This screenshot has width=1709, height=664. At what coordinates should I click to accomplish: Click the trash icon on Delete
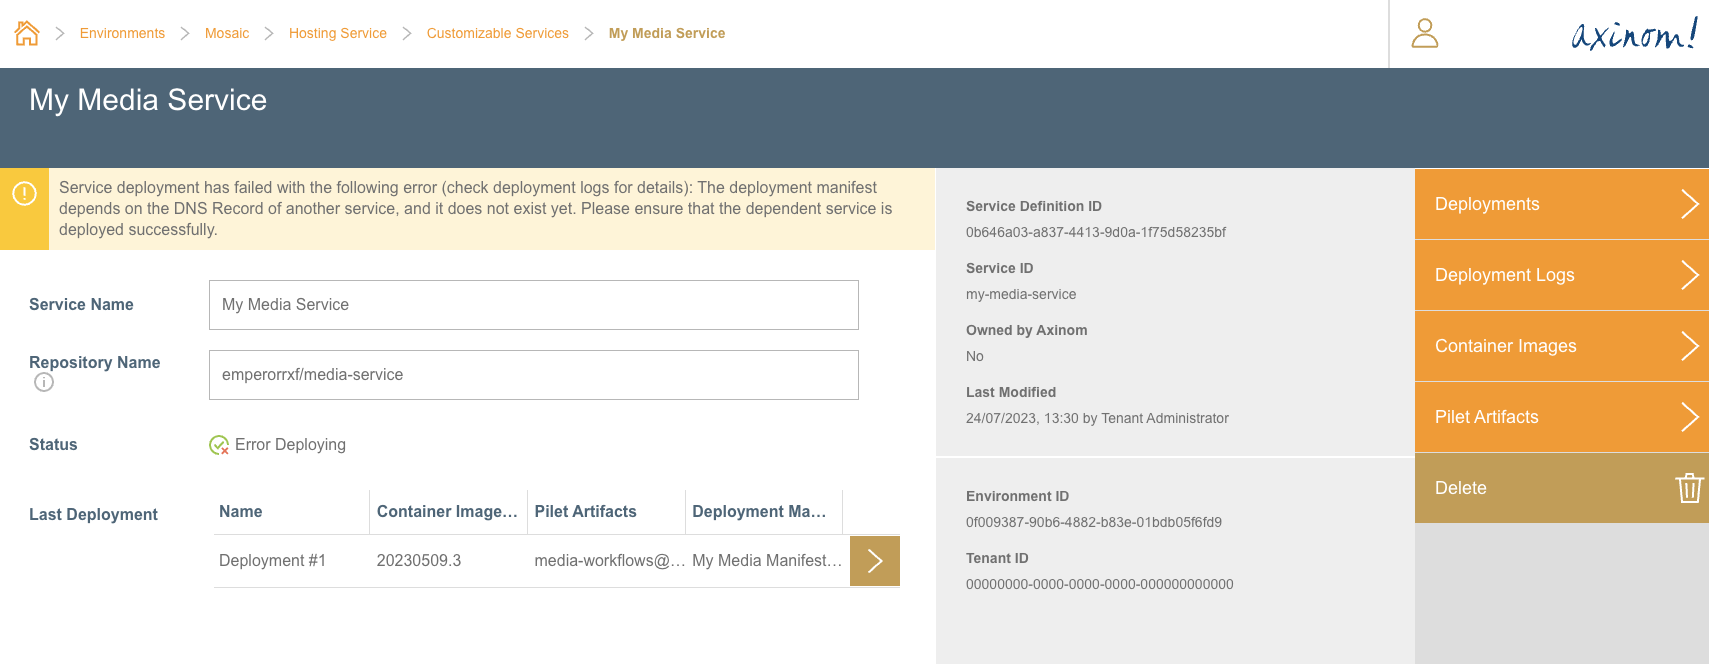click(1688, 488)
